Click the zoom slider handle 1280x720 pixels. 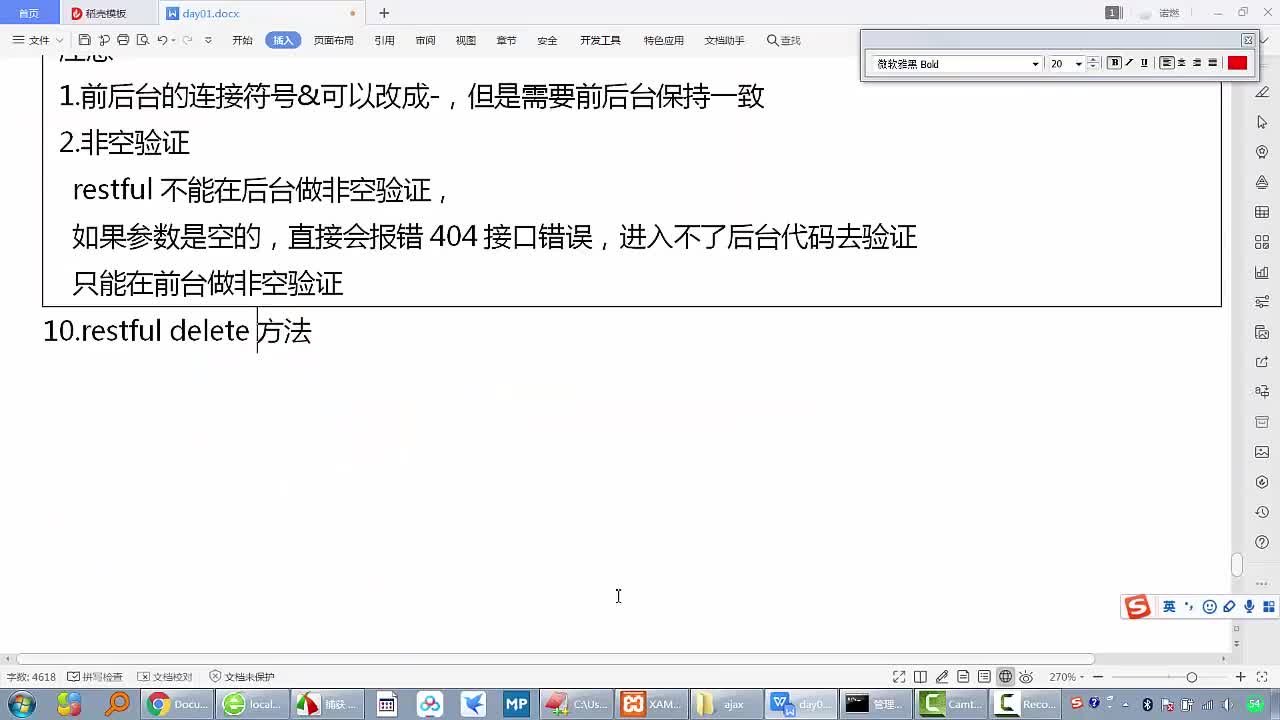click(x=1191, y=677)
